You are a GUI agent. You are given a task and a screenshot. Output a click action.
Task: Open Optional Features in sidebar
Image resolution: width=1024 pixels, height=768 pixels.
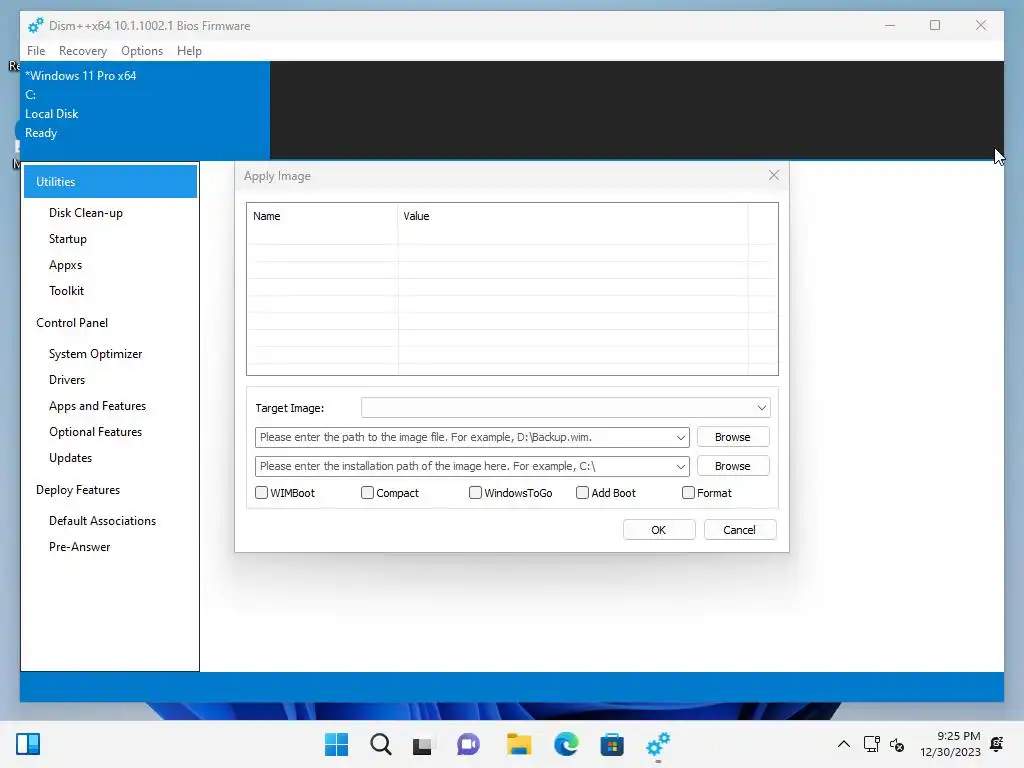[x=95, y=432]
